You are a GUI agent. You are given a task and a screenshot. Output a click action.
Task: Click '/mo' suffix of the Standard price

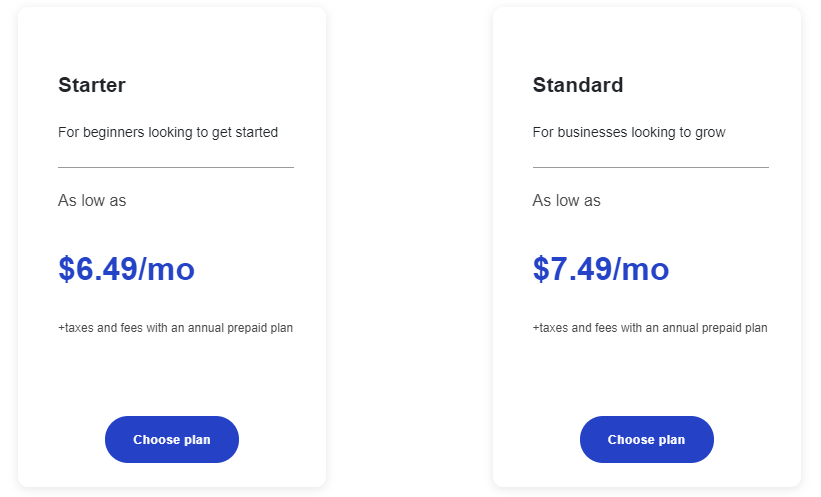coord(640,269)
